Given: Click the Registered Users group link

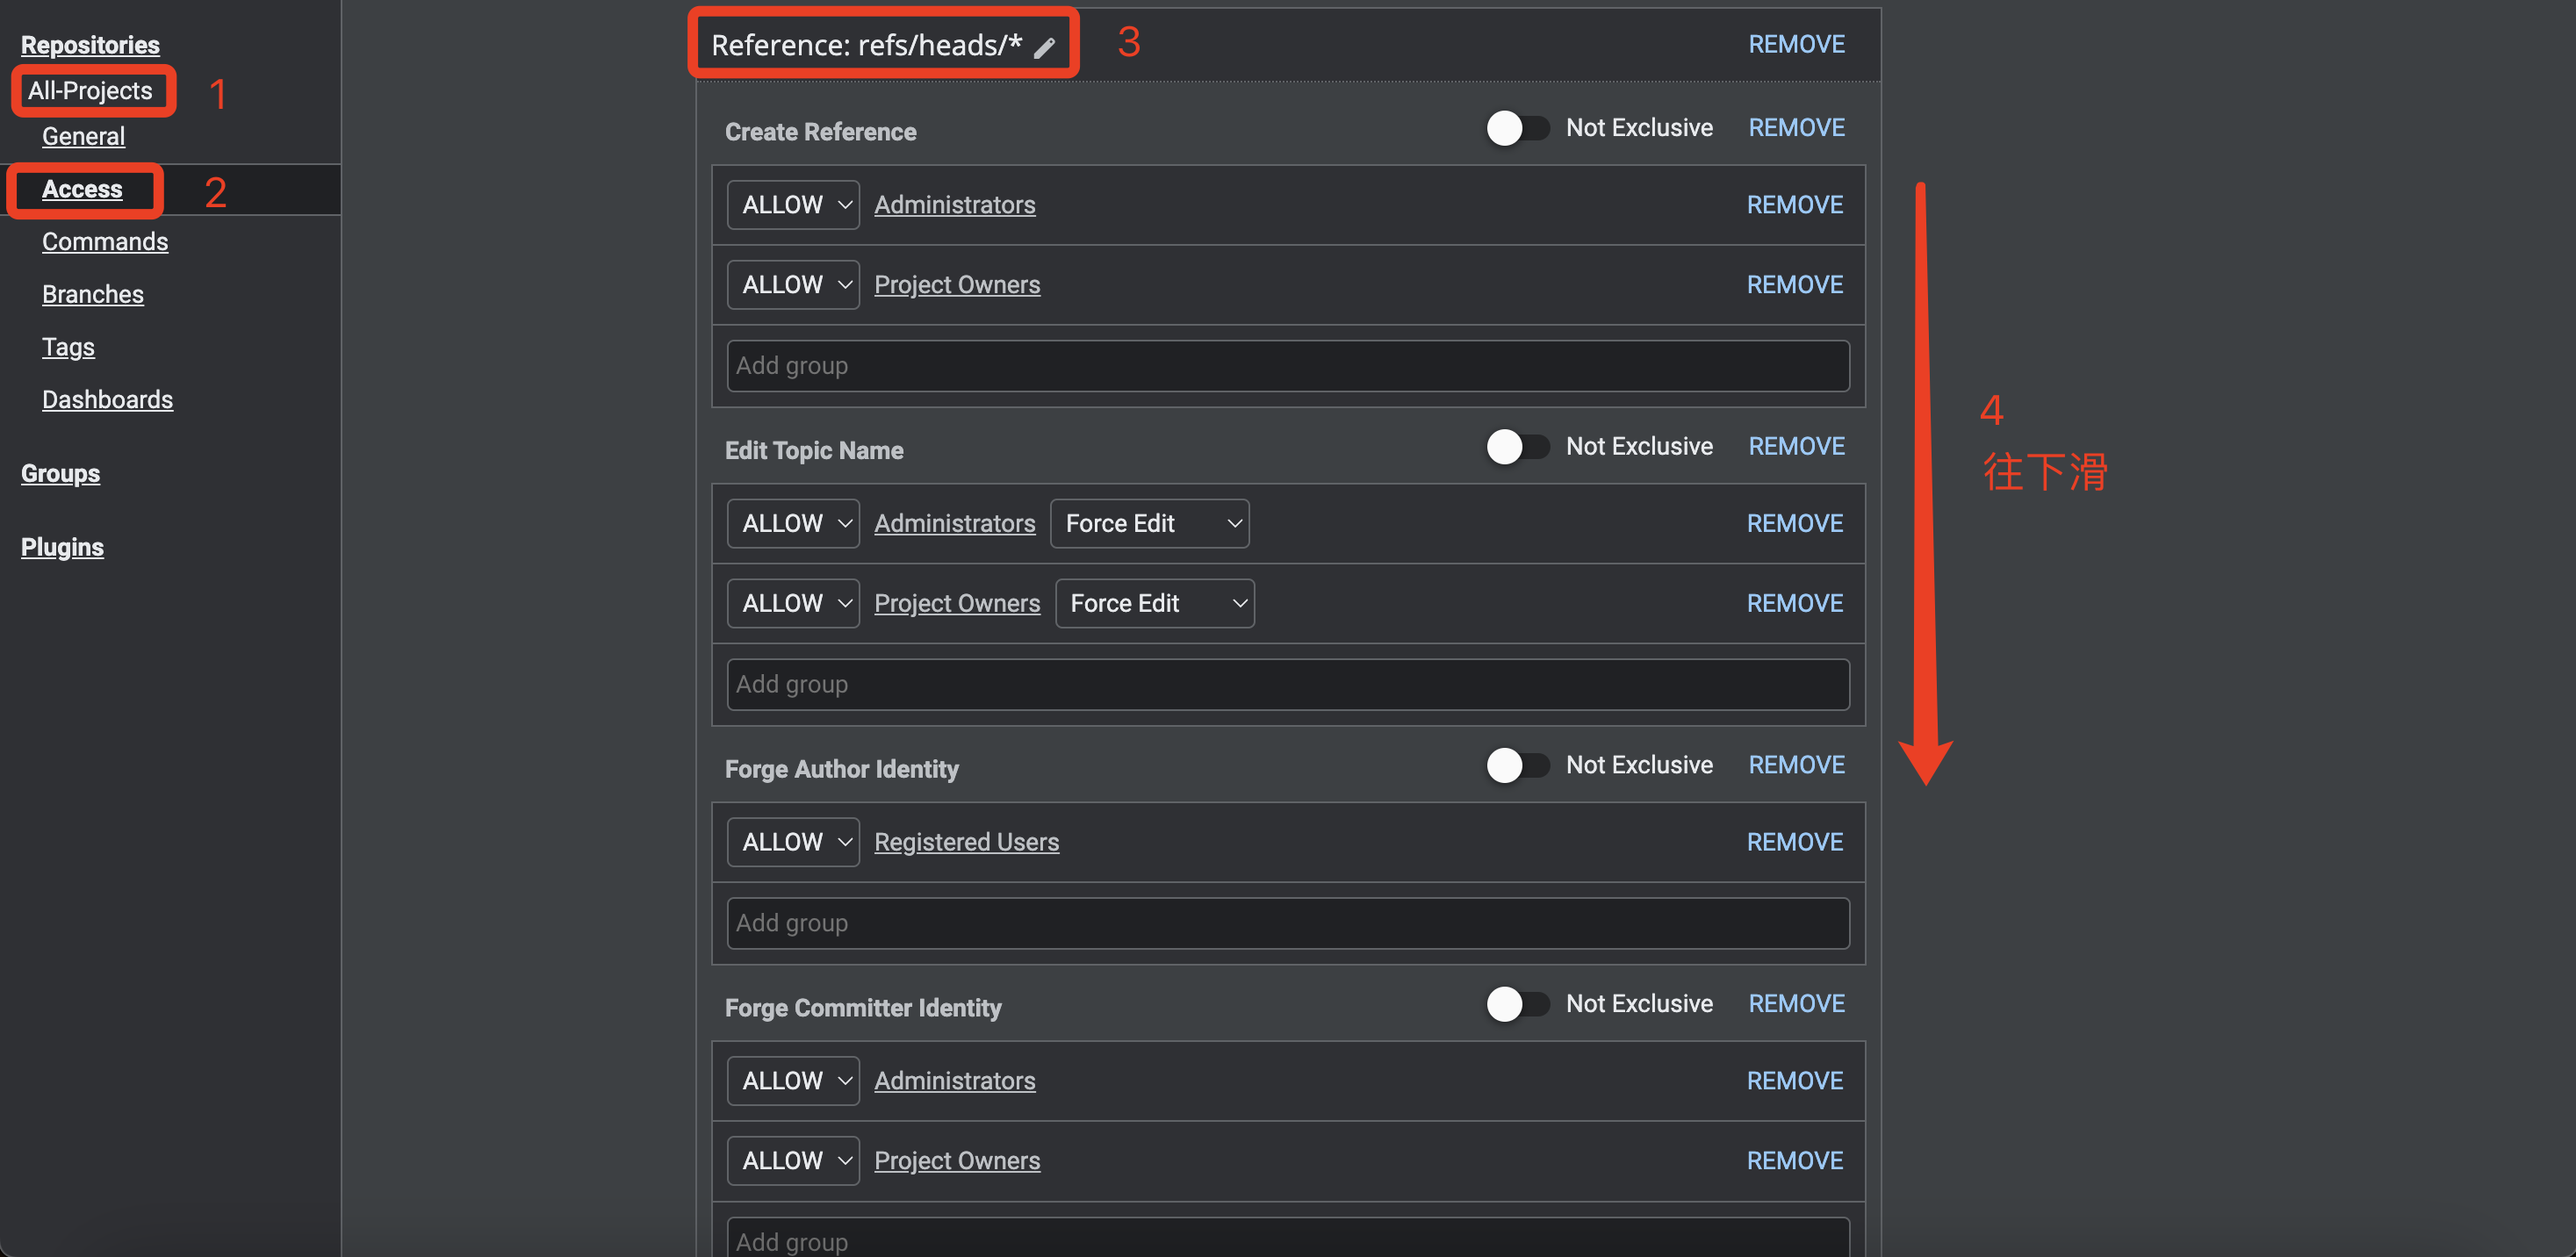Looking at the screenshot, I should coord(966,842).
